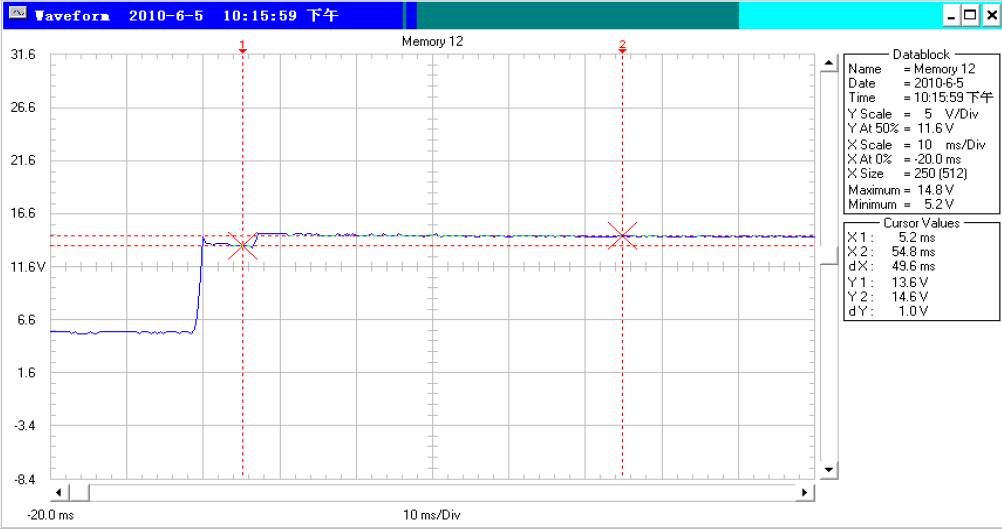This screenshot has width=1002, height=529.
Task: Select the red X crosshair on cursor 1
Action: point(242,246)
